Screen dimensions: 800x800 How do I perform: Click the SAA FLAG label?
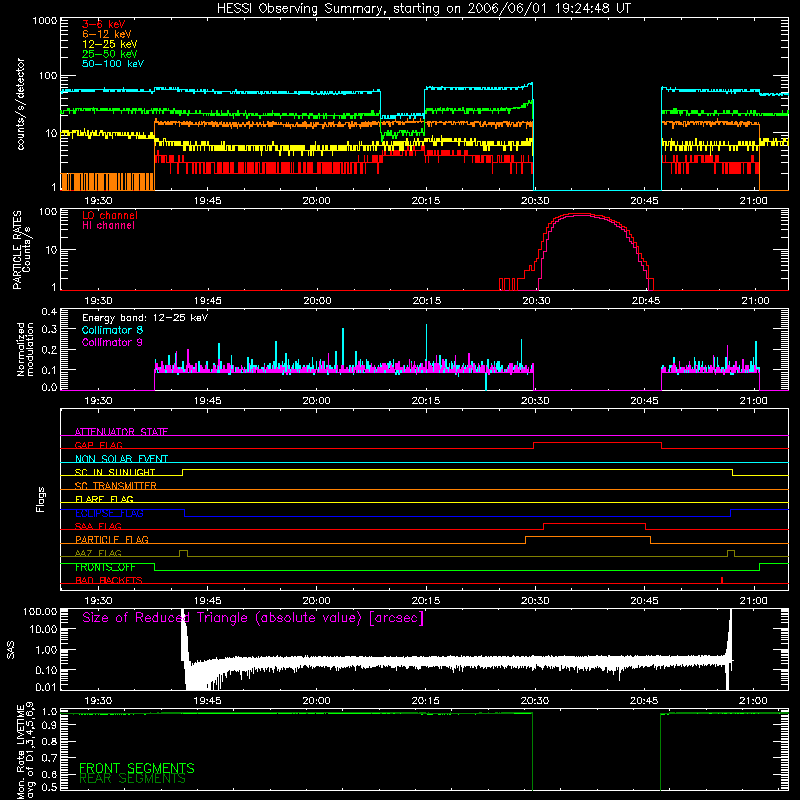98,526
